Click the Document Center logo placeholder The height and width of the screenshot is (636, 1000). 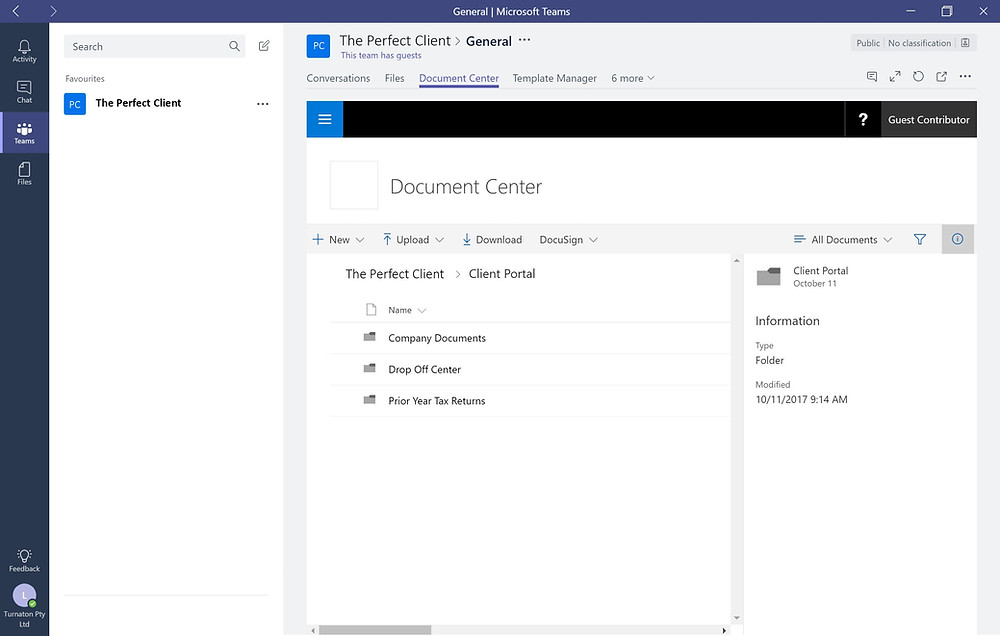click(x=354, y=186)
